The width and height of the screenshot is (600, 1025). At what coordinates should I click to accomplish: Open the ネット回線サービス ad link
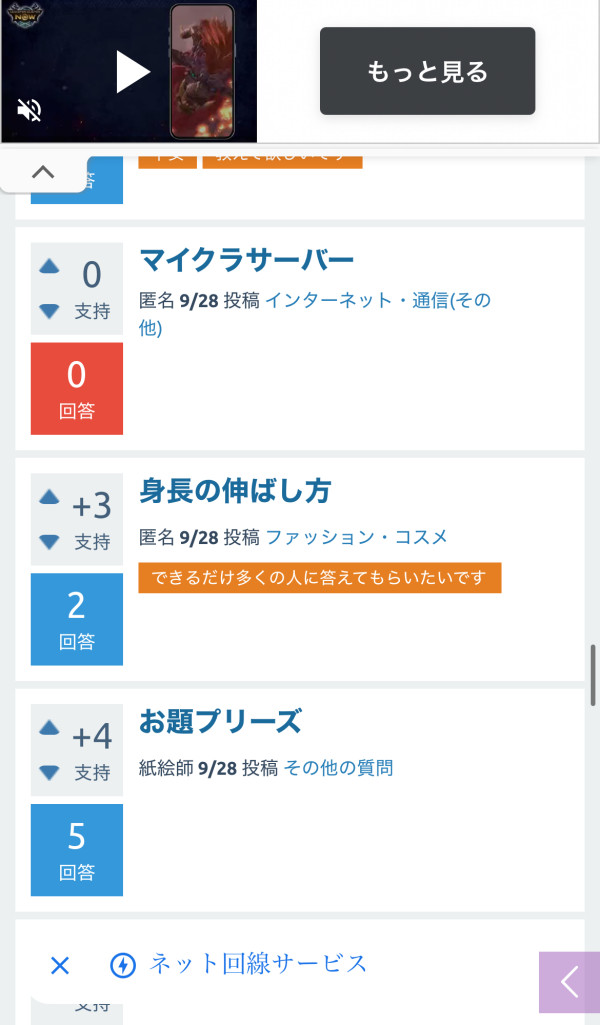(258, 964)
